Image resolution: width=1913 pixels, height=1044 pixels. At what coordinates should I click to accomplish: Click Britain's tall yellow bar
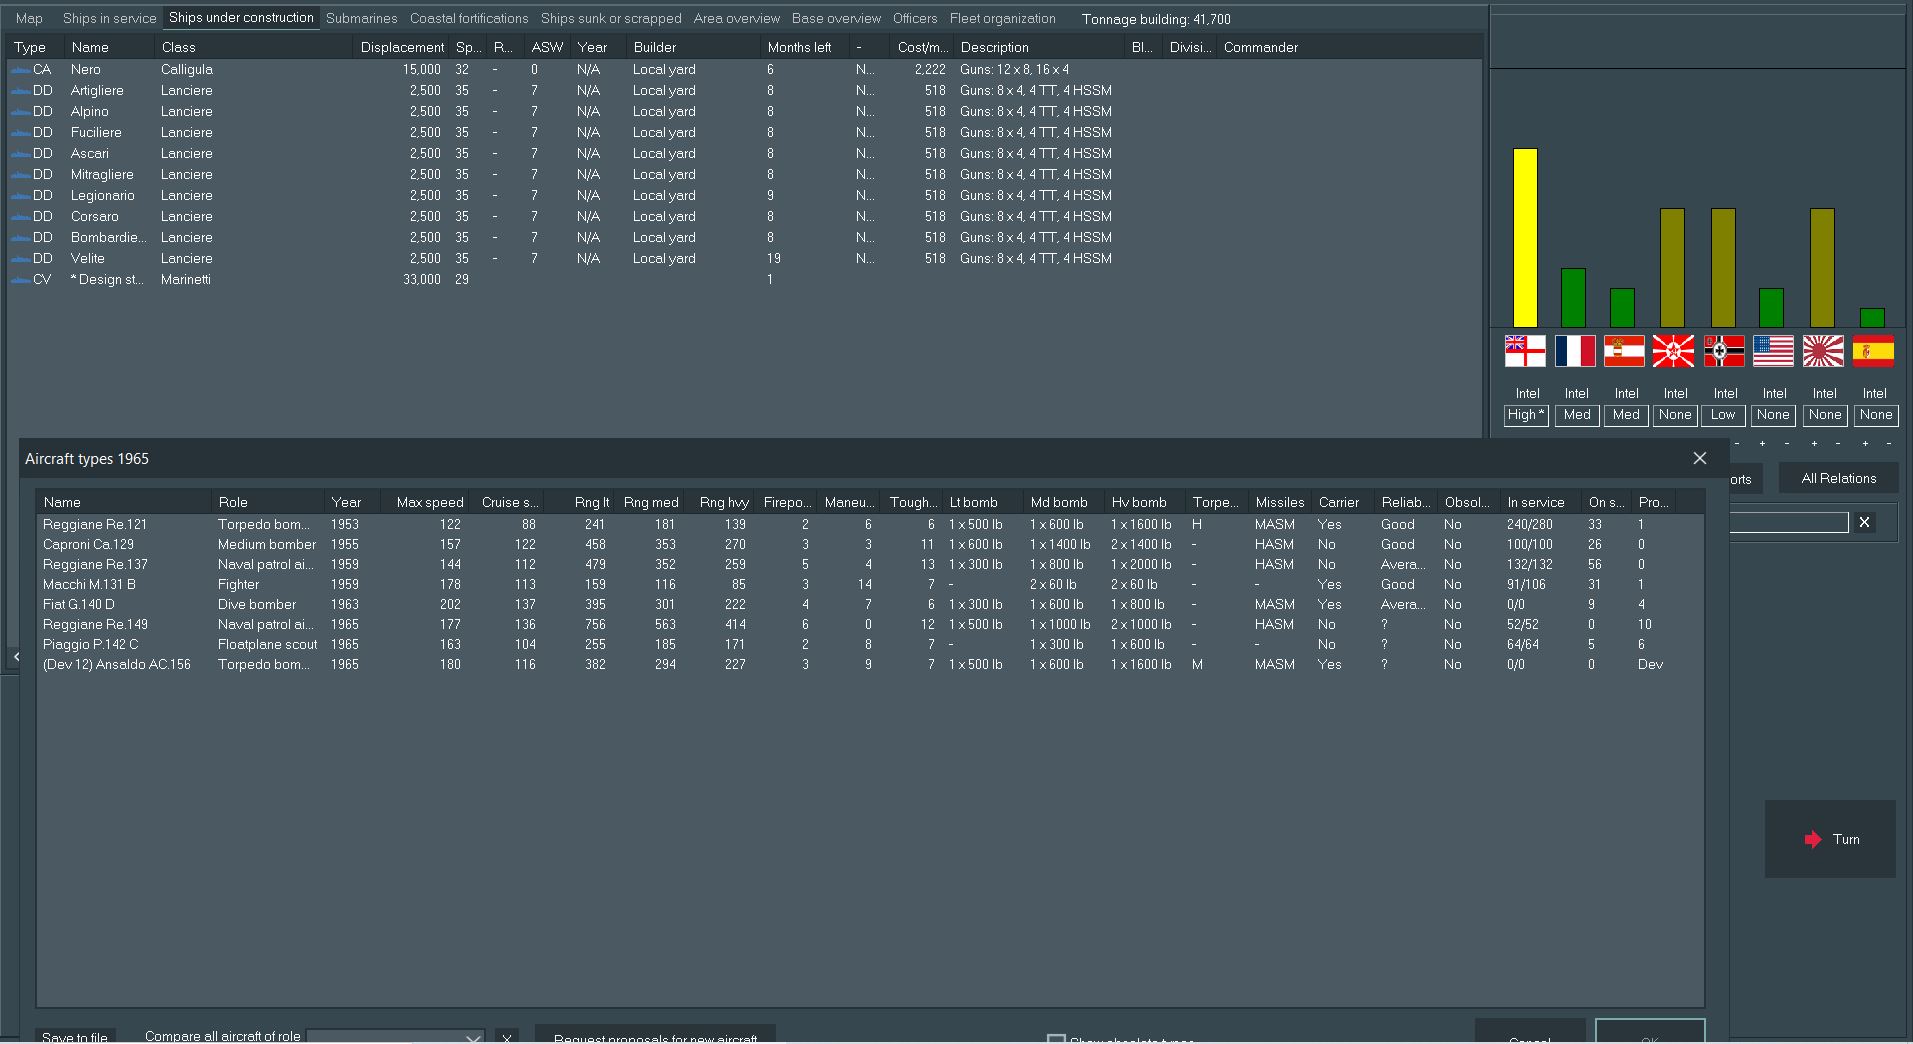[1525, 238]
